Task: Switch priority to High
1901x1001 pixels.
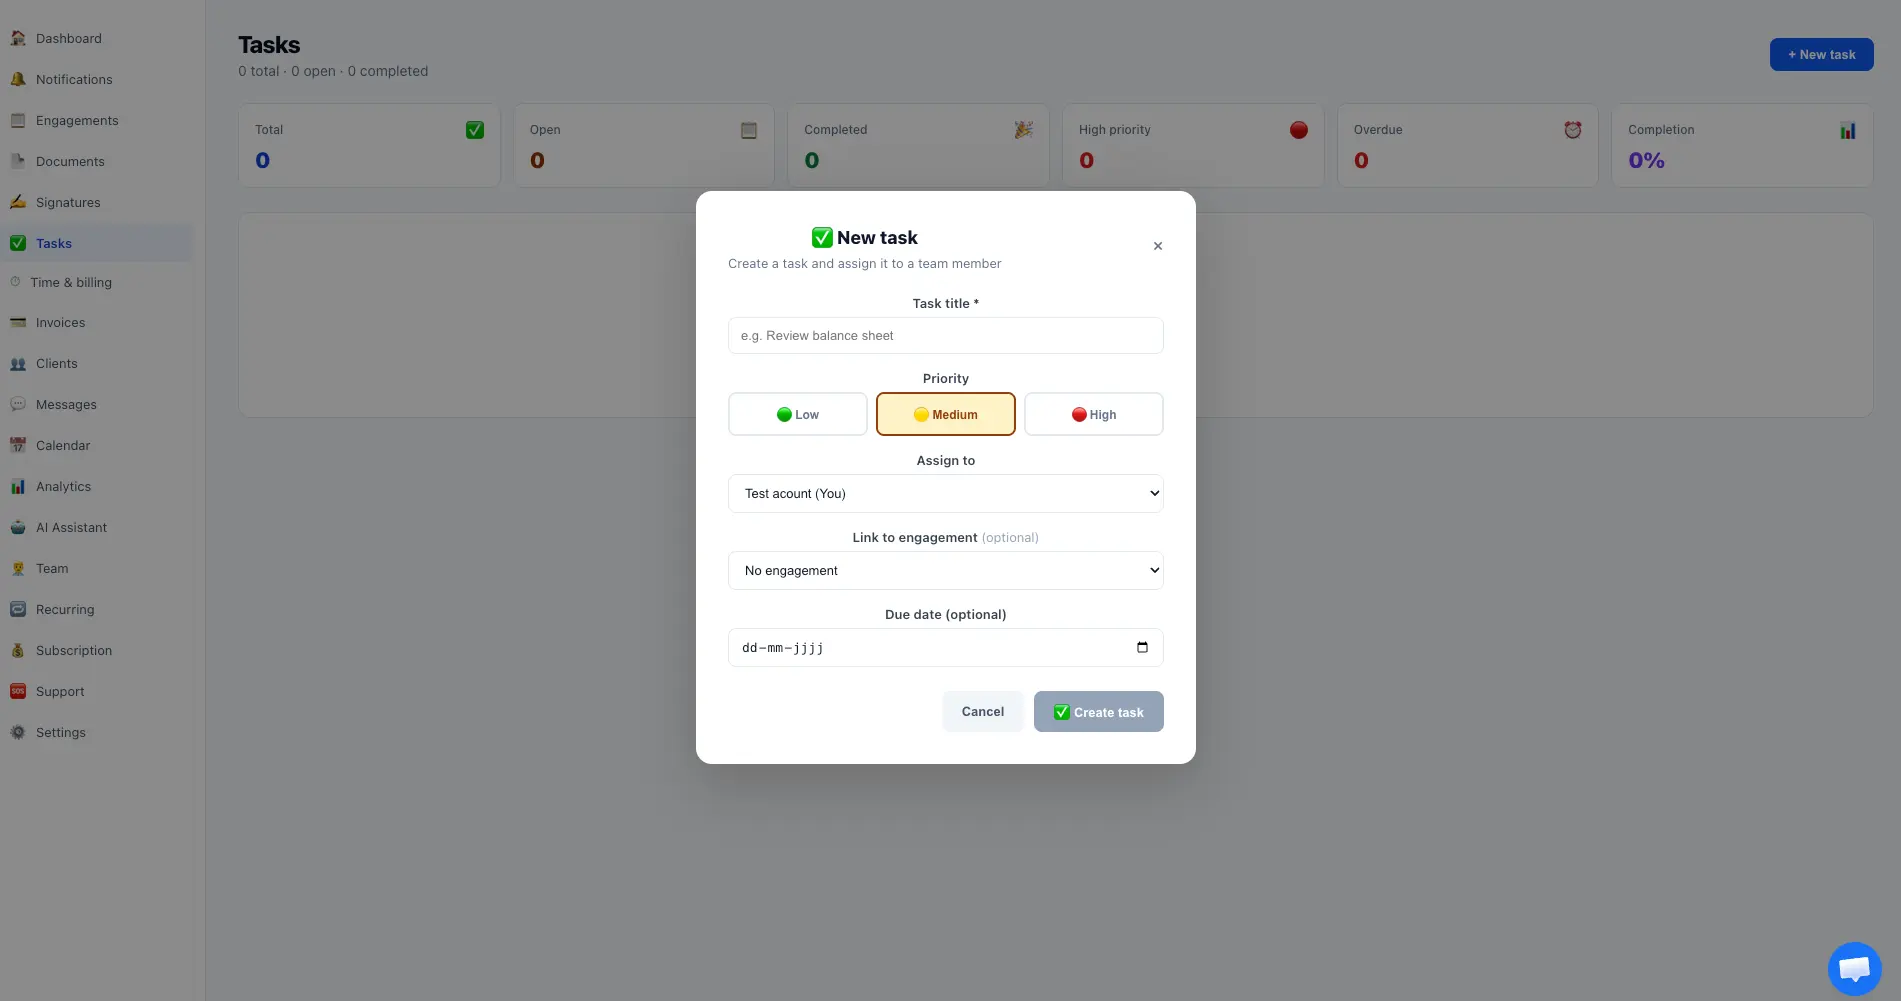Action: [1093, 414]
